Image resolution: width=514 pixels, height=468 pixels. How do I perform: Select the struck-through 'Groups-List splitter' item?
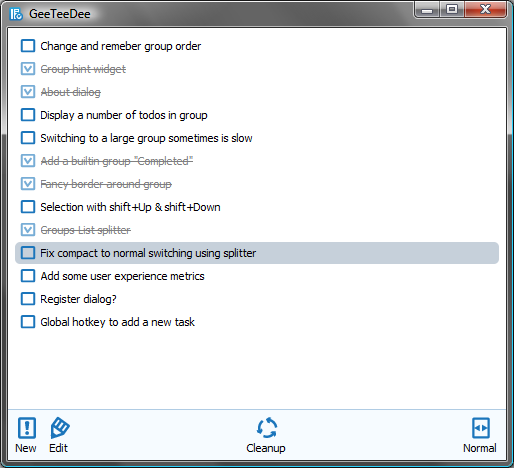[85, 230]
